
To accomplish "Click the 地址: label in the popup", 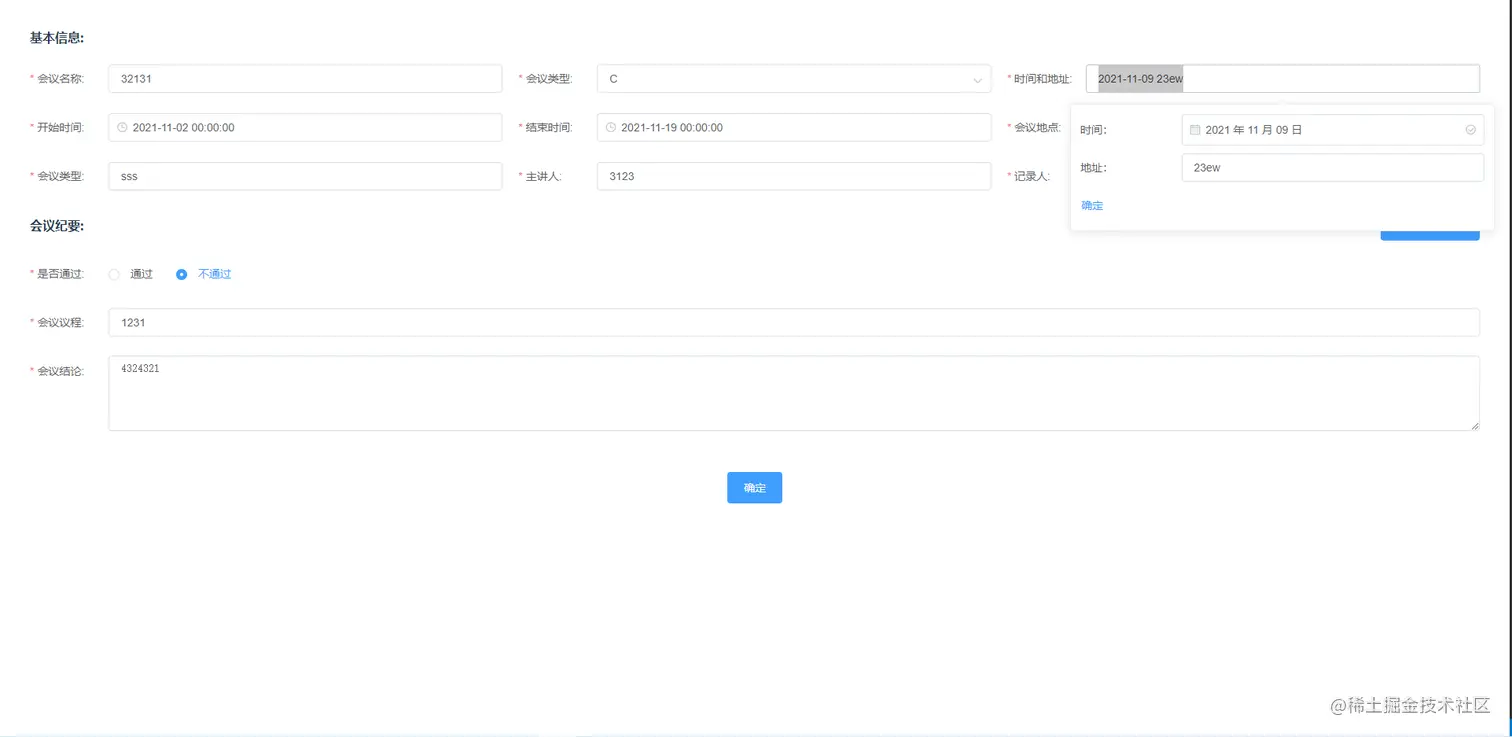I will 1093,168.
